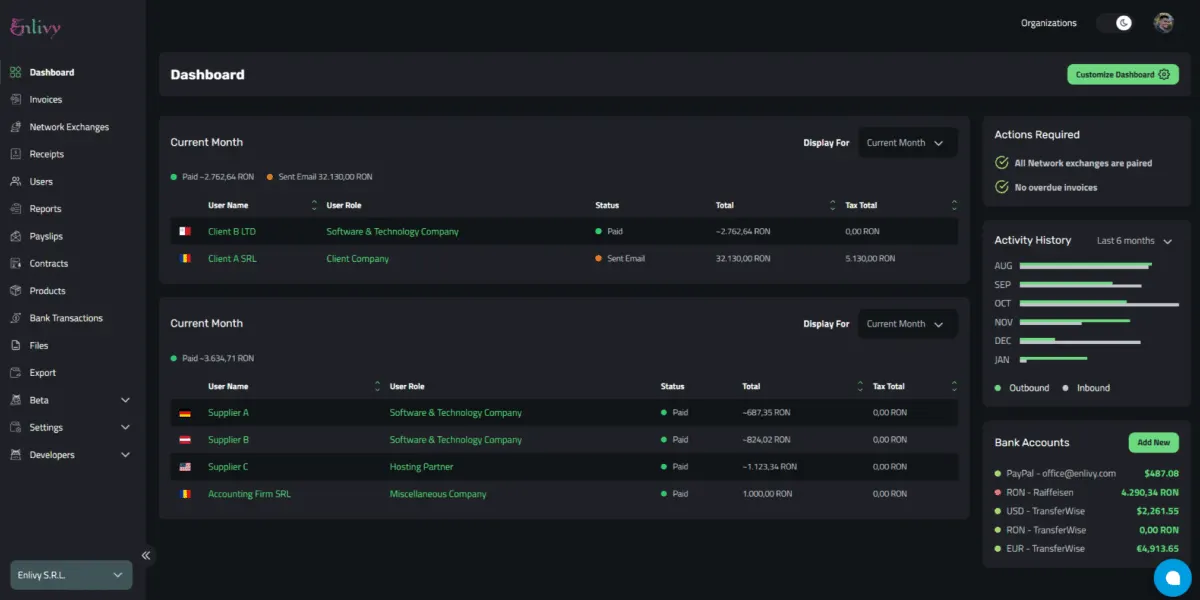Click the Dashboard grid icon in sidebar
Image resolution: width=1200 pixels, height=600 pixels.
(x=15, y=72)
